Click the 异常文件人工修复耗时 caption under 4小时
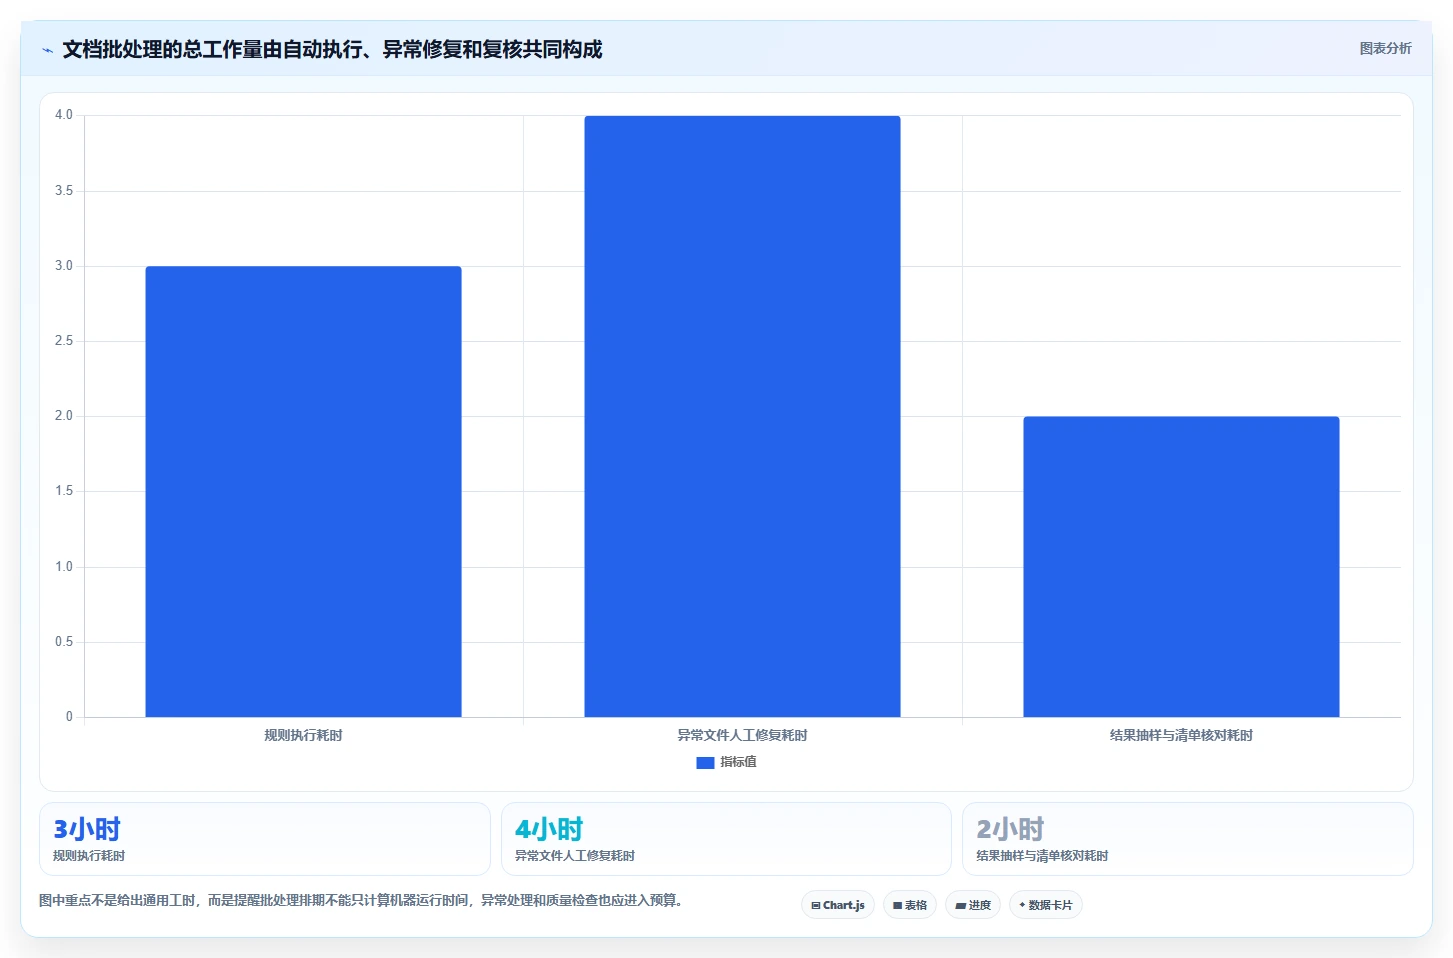 [x=575, y=856]
